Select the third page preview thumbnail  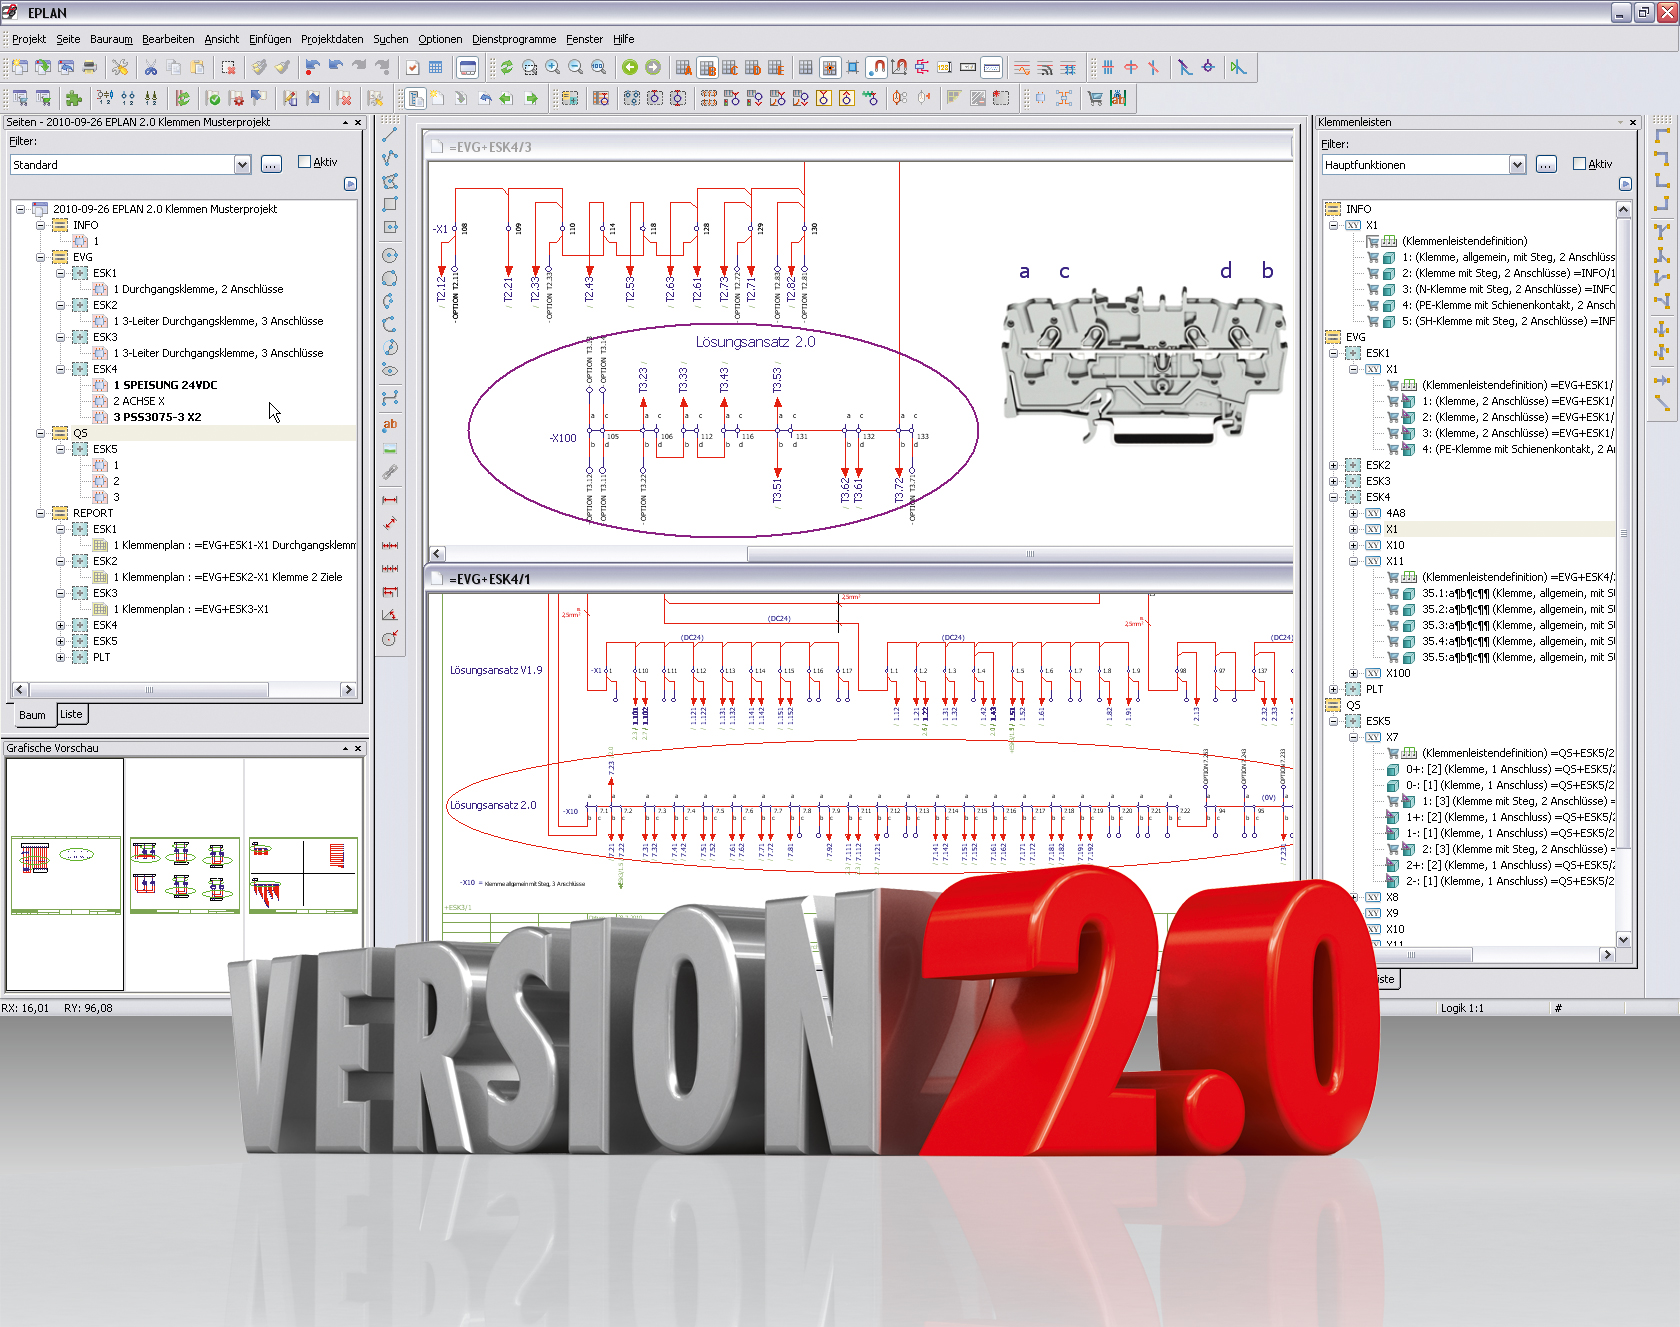[303, 875]
